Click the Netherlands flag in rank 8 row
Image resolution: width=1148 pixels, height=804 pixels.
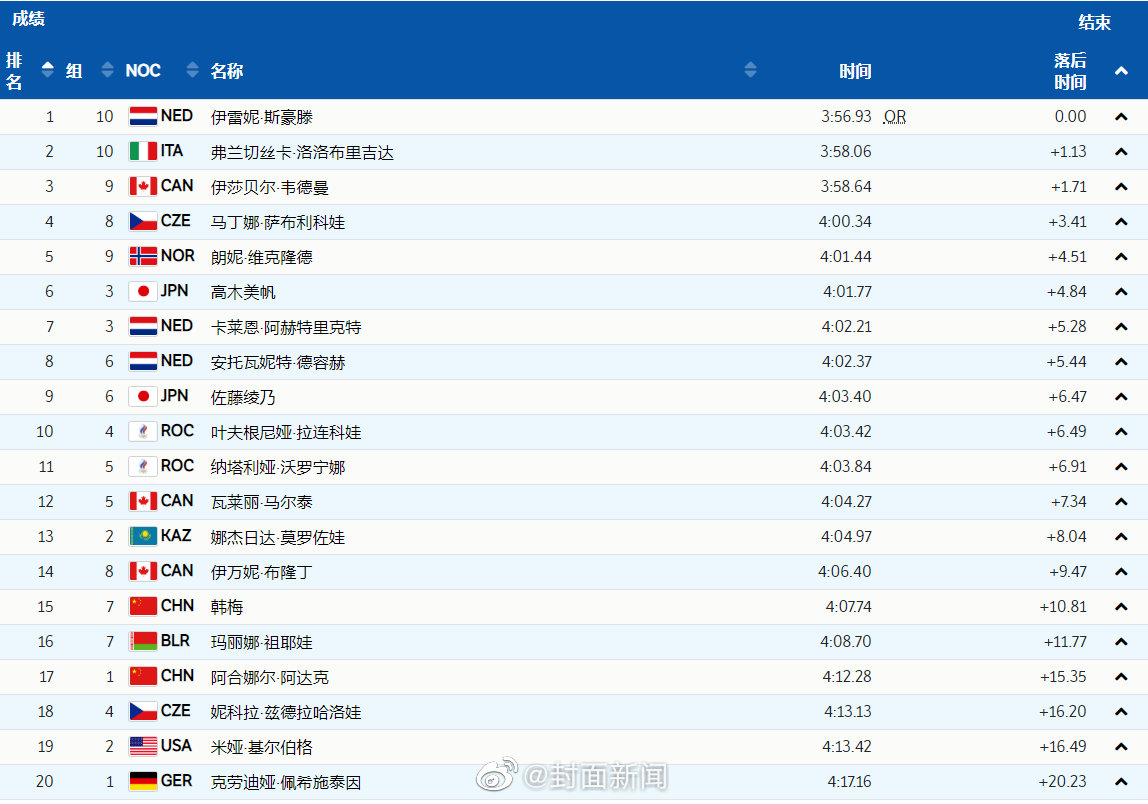coord(143,362)
